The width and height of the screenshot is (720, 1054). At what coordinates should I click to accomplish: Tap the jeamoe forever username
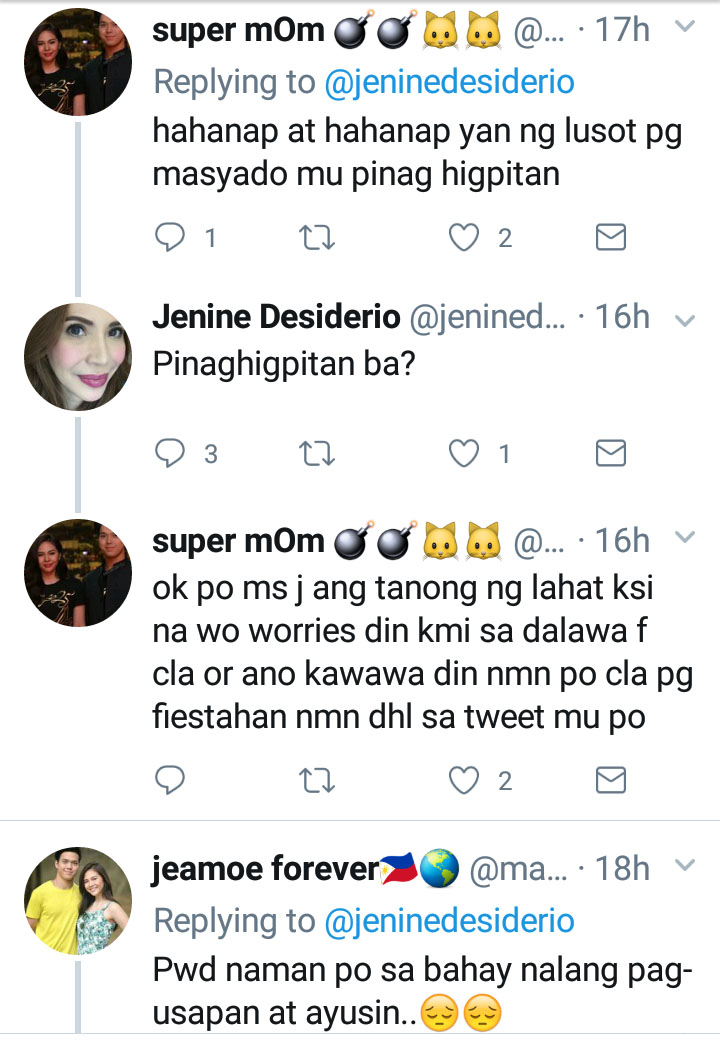coord(263,868)
